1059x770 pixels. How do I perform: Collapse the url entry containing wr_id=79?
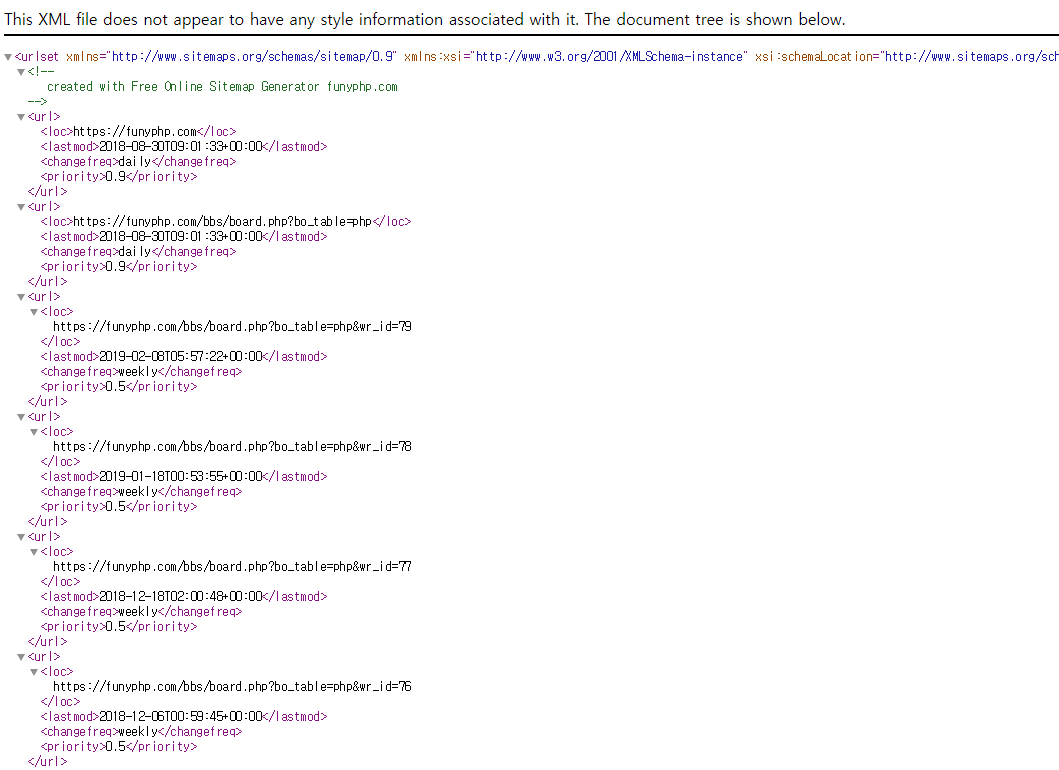tap(21, 297)
